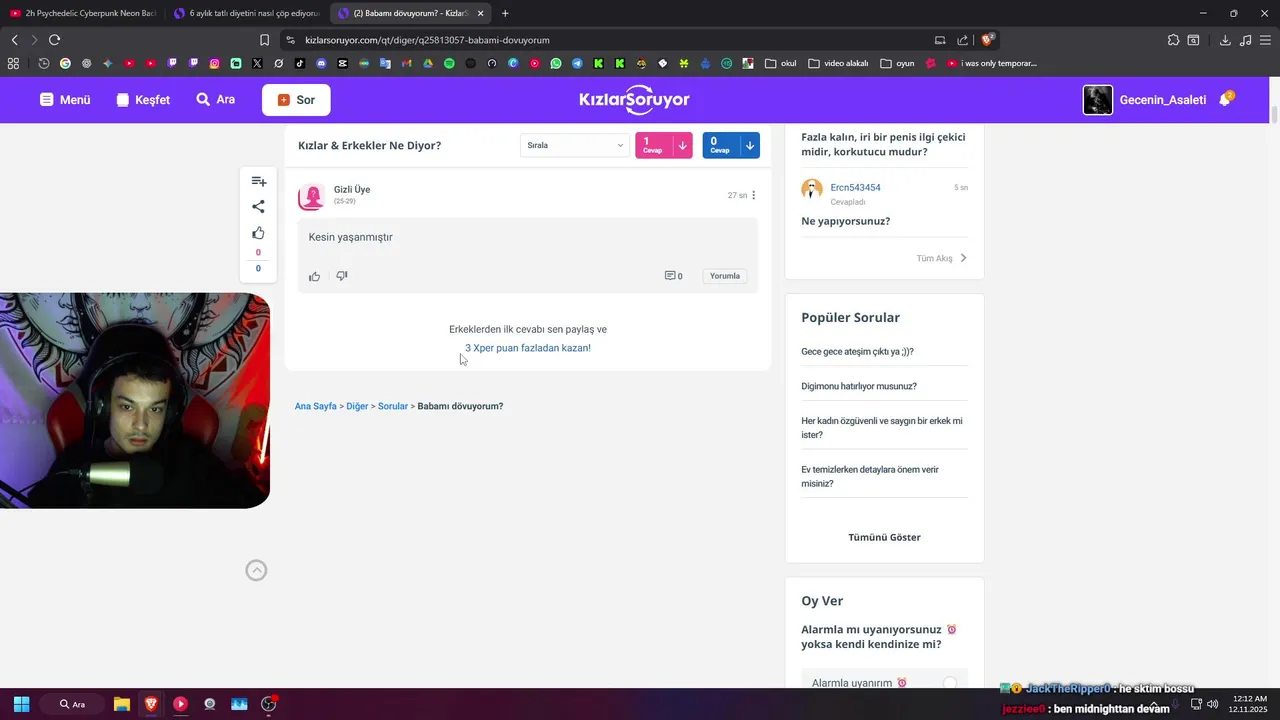Open the media playlist music-note icon

coord(1245,40)
